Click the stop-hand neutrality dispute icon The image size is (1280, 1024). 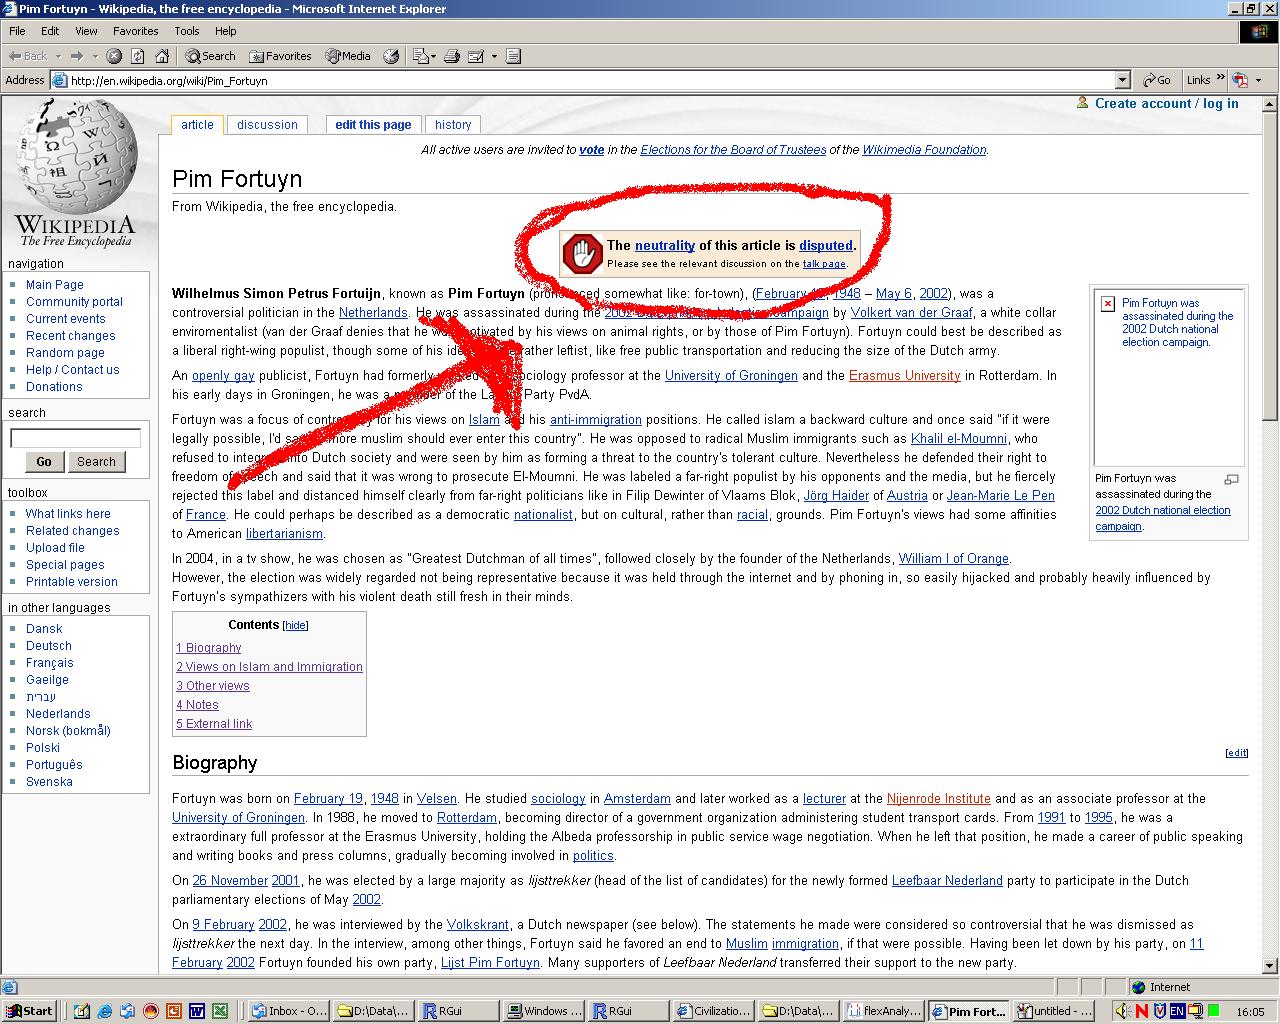pos(582,253)
